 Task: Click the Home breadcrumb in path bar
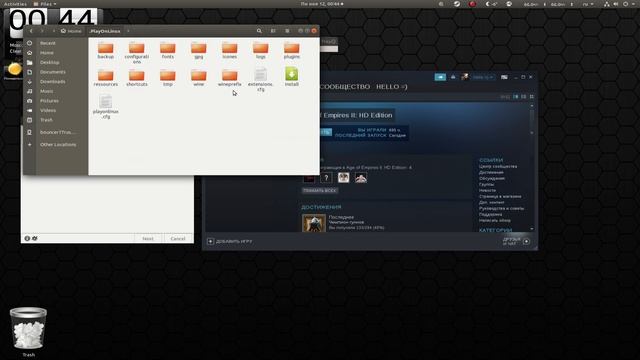click(x=71, y=31)
